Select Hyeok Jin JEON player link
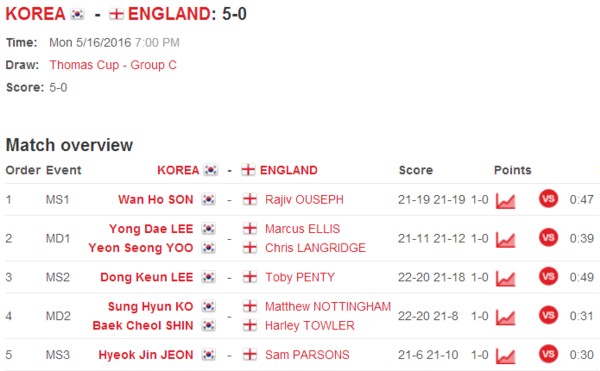This screenshot has height=371, width=600. point(146,355)
